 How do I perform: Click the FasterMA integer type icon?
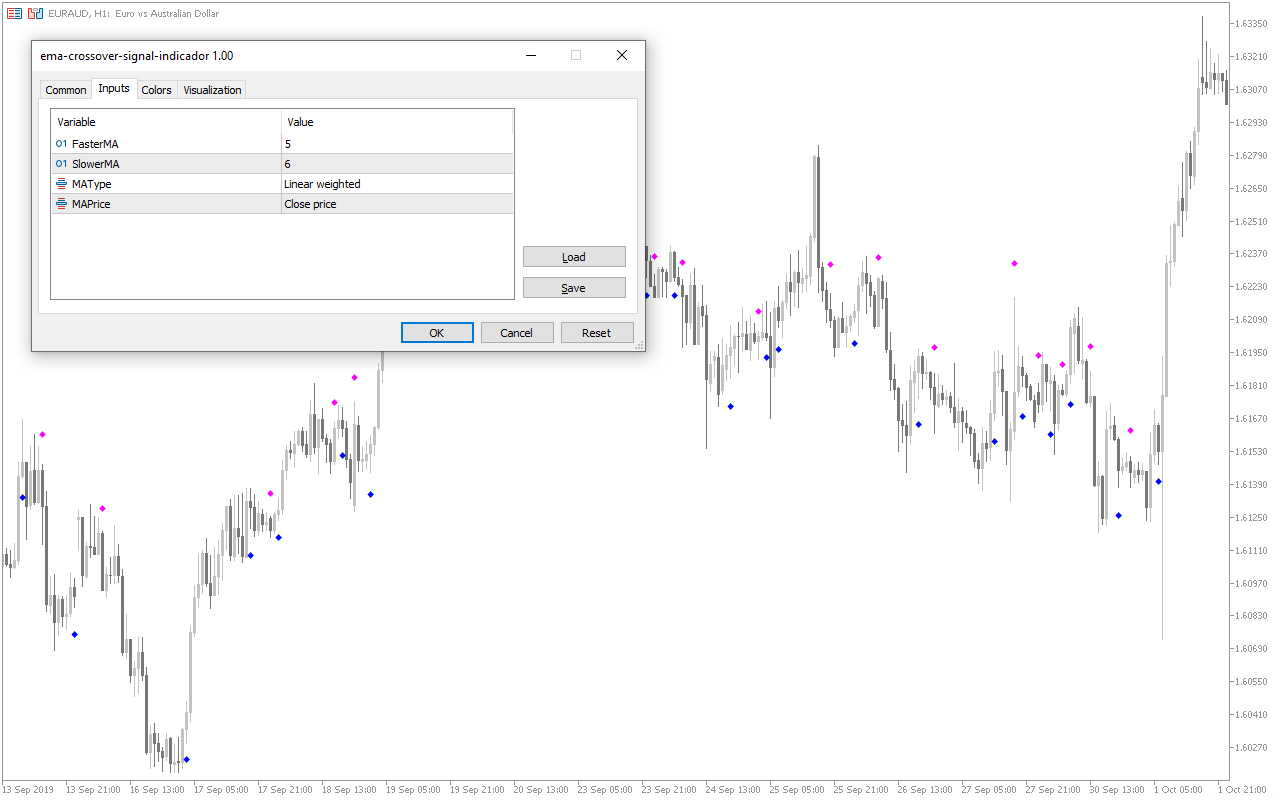pyautogui.click(x=62, y=144)
